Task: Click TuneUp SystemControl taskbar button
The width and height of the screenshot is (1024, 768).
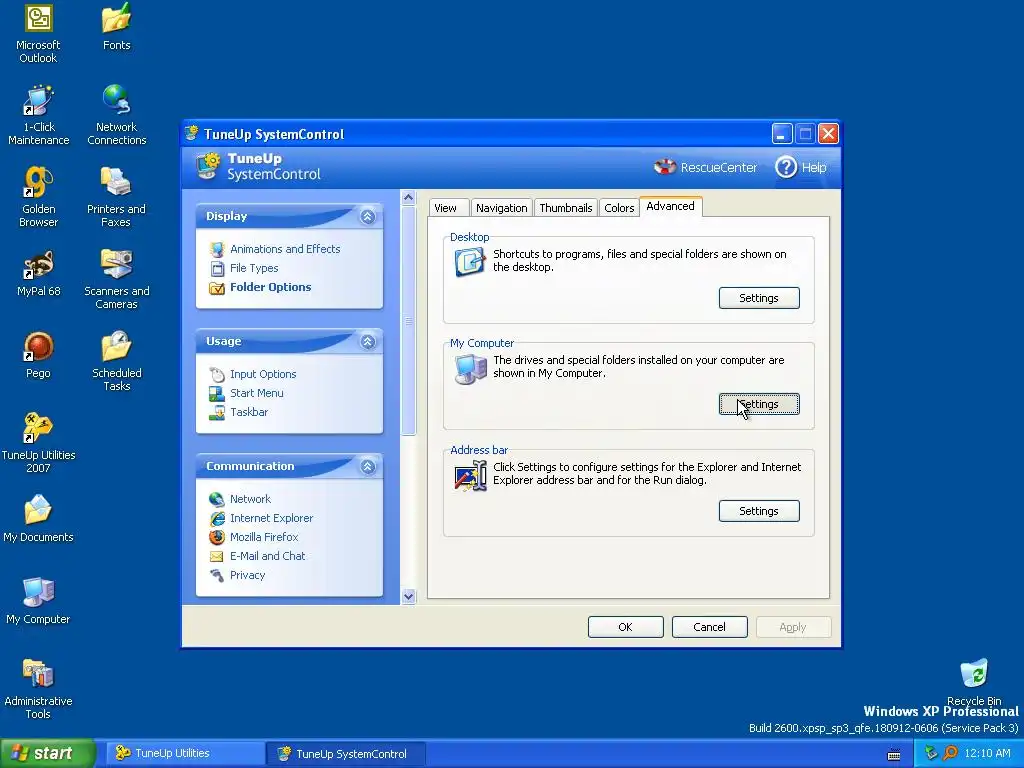Action: click(346, 754)
